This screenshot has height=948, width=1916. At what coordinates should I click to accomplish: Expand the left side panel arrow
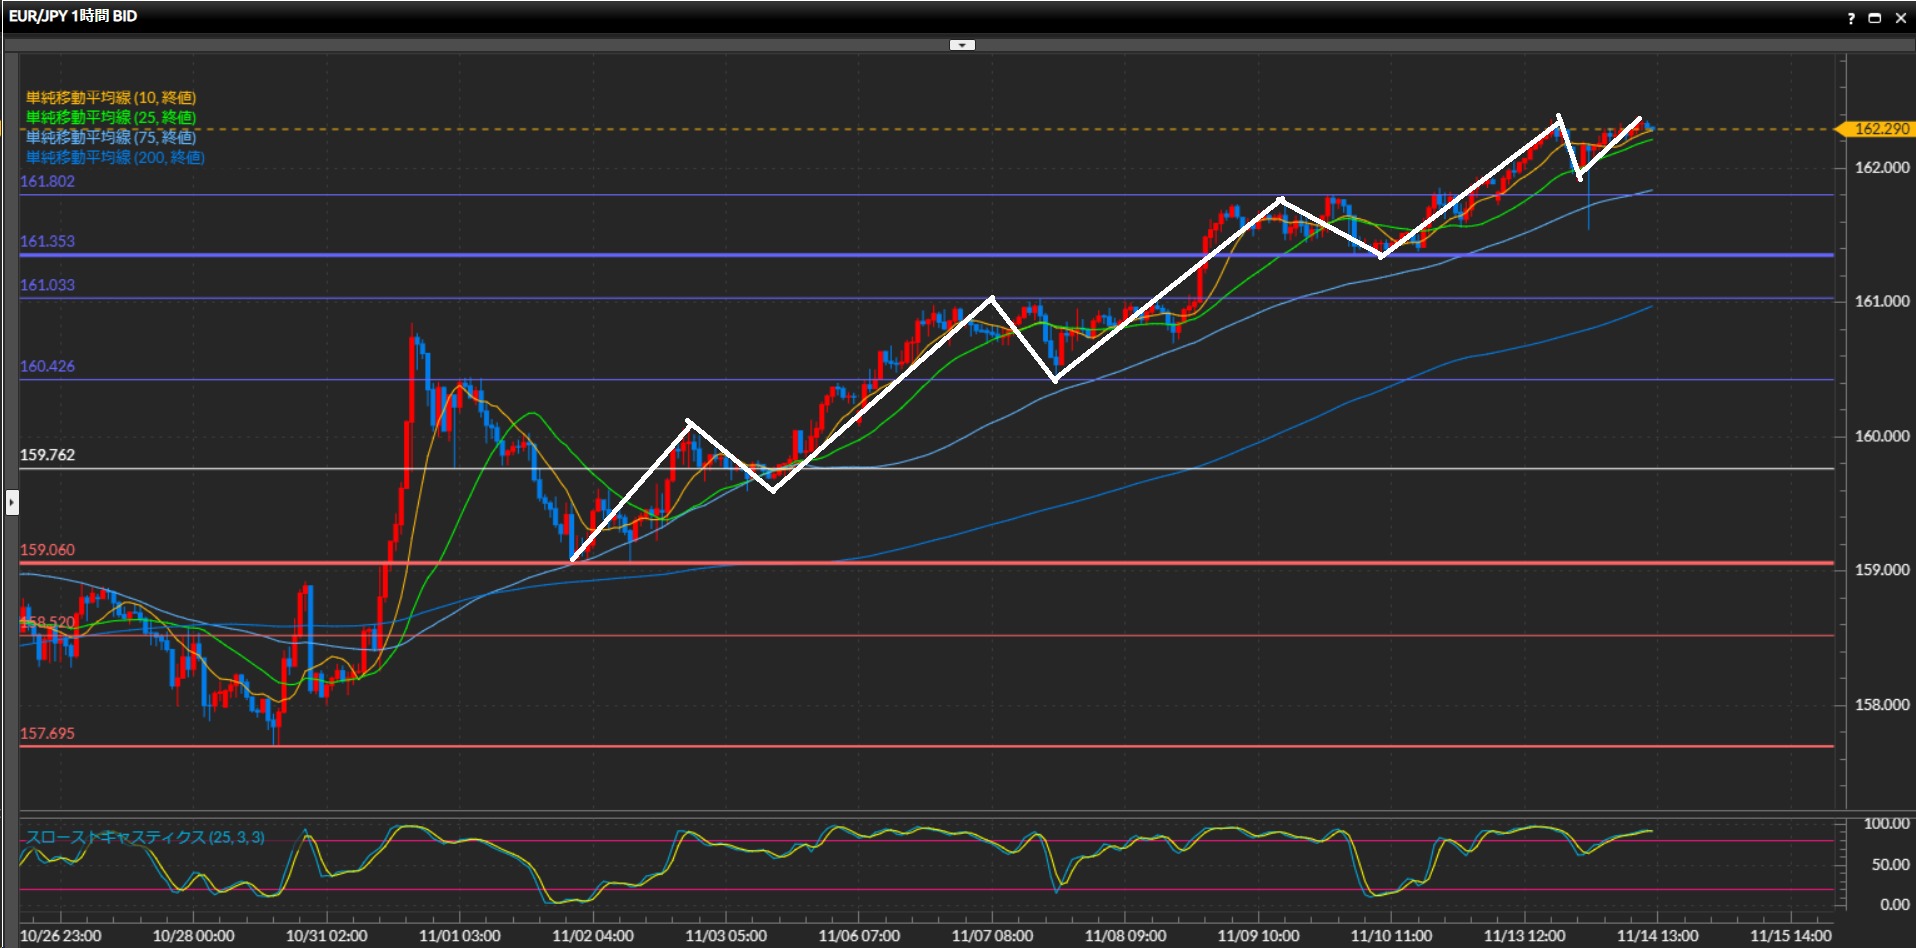click(12, 502)
